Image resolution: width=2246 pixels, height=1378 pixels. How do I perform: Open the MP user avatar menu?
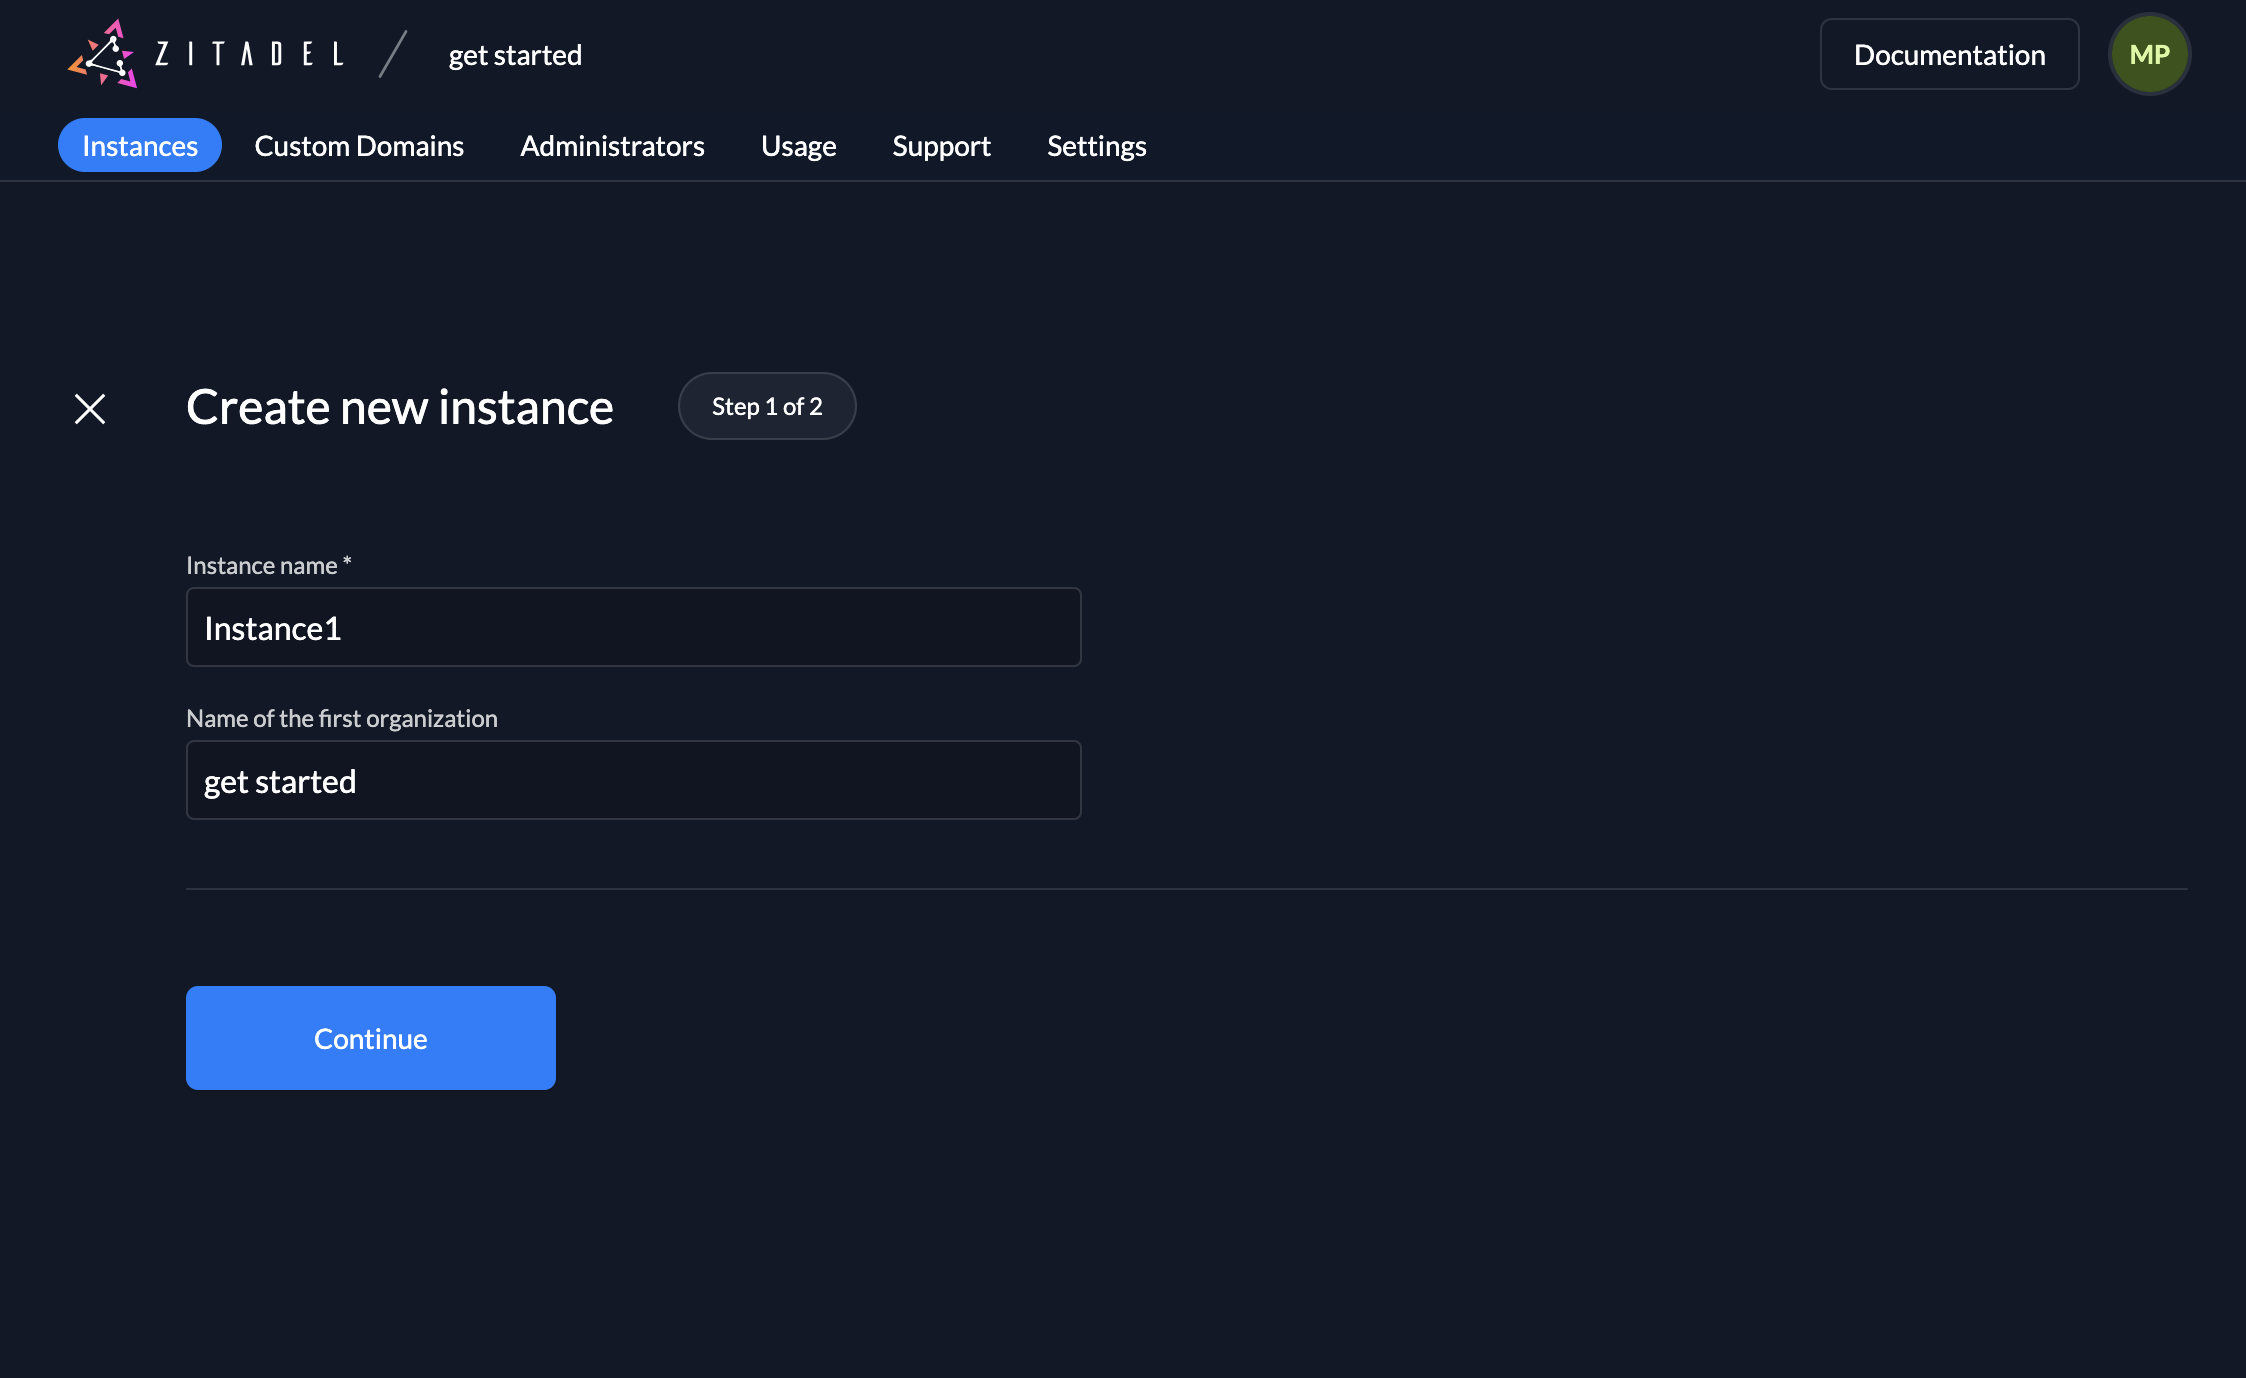(x=2149, y=55)
